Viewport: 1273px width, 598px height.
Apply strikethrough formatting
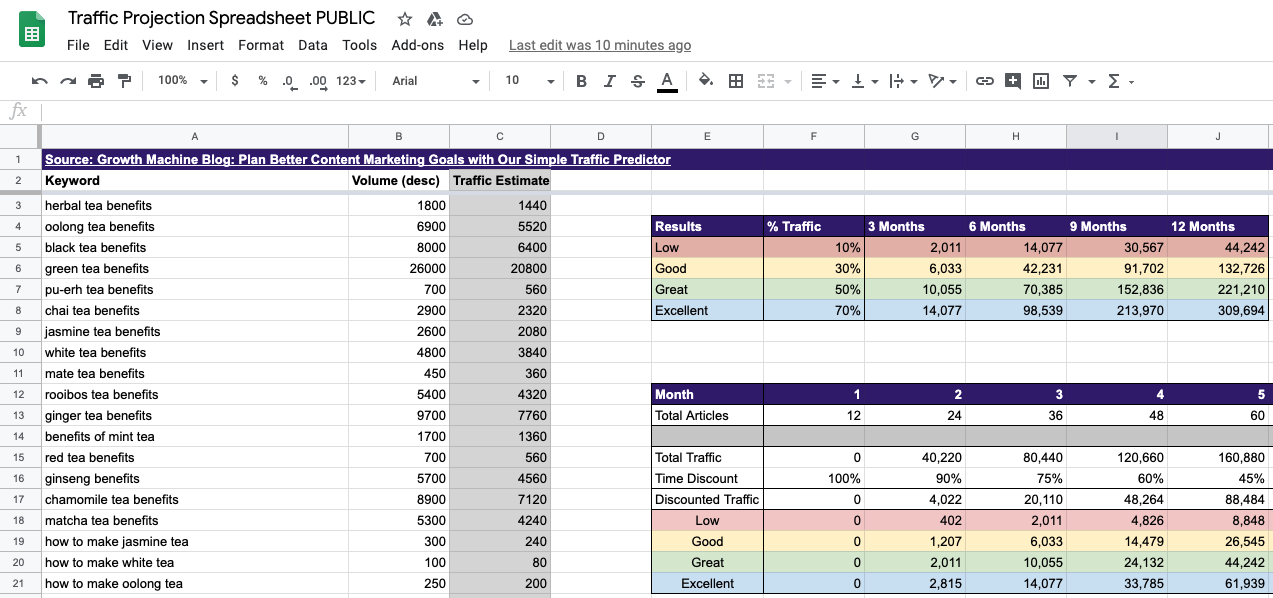[x=638, y=81]
